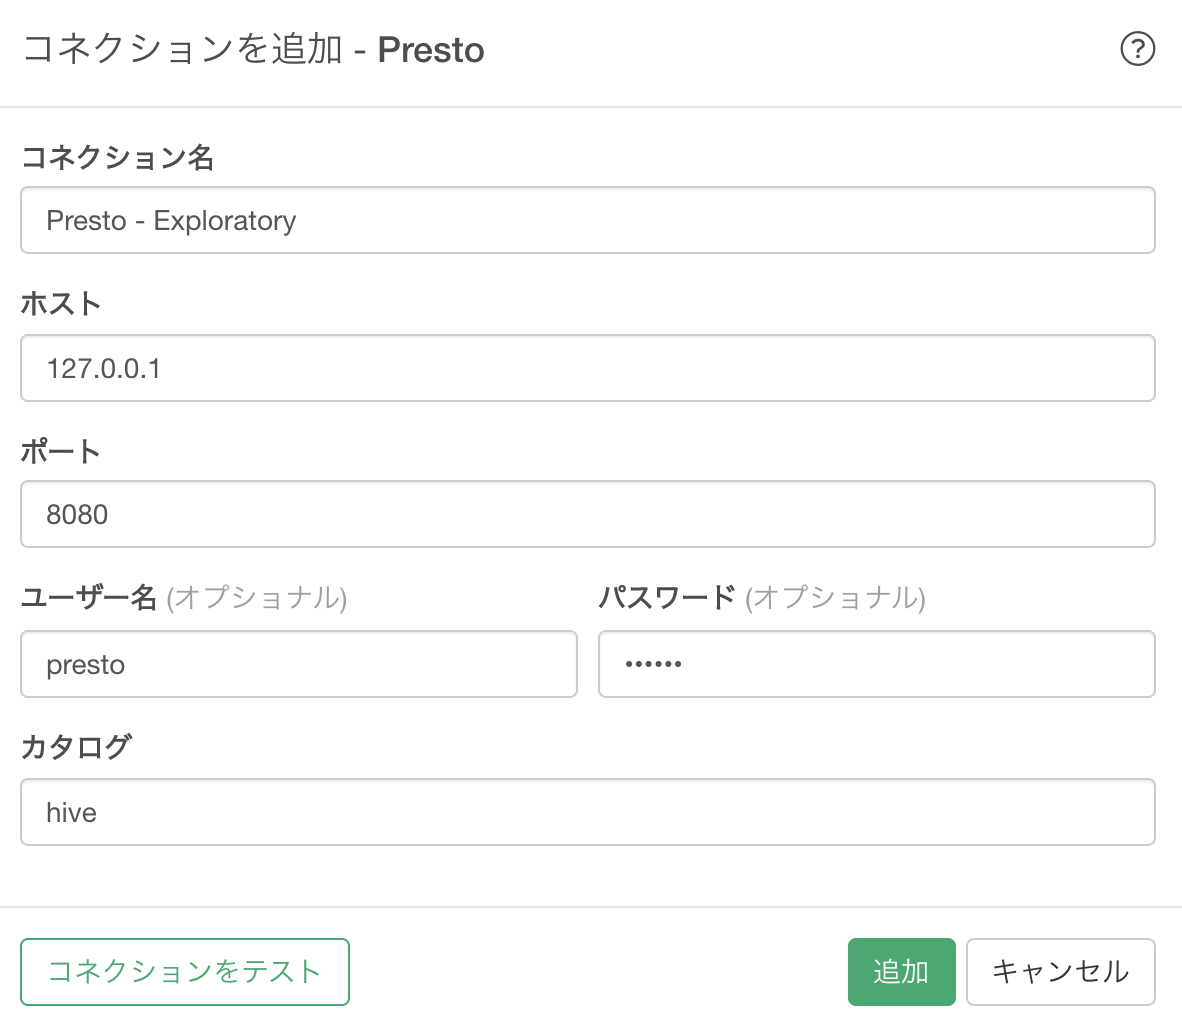Select the ポート field showing 8080
1182x1028 pixels.
(587, 514)
